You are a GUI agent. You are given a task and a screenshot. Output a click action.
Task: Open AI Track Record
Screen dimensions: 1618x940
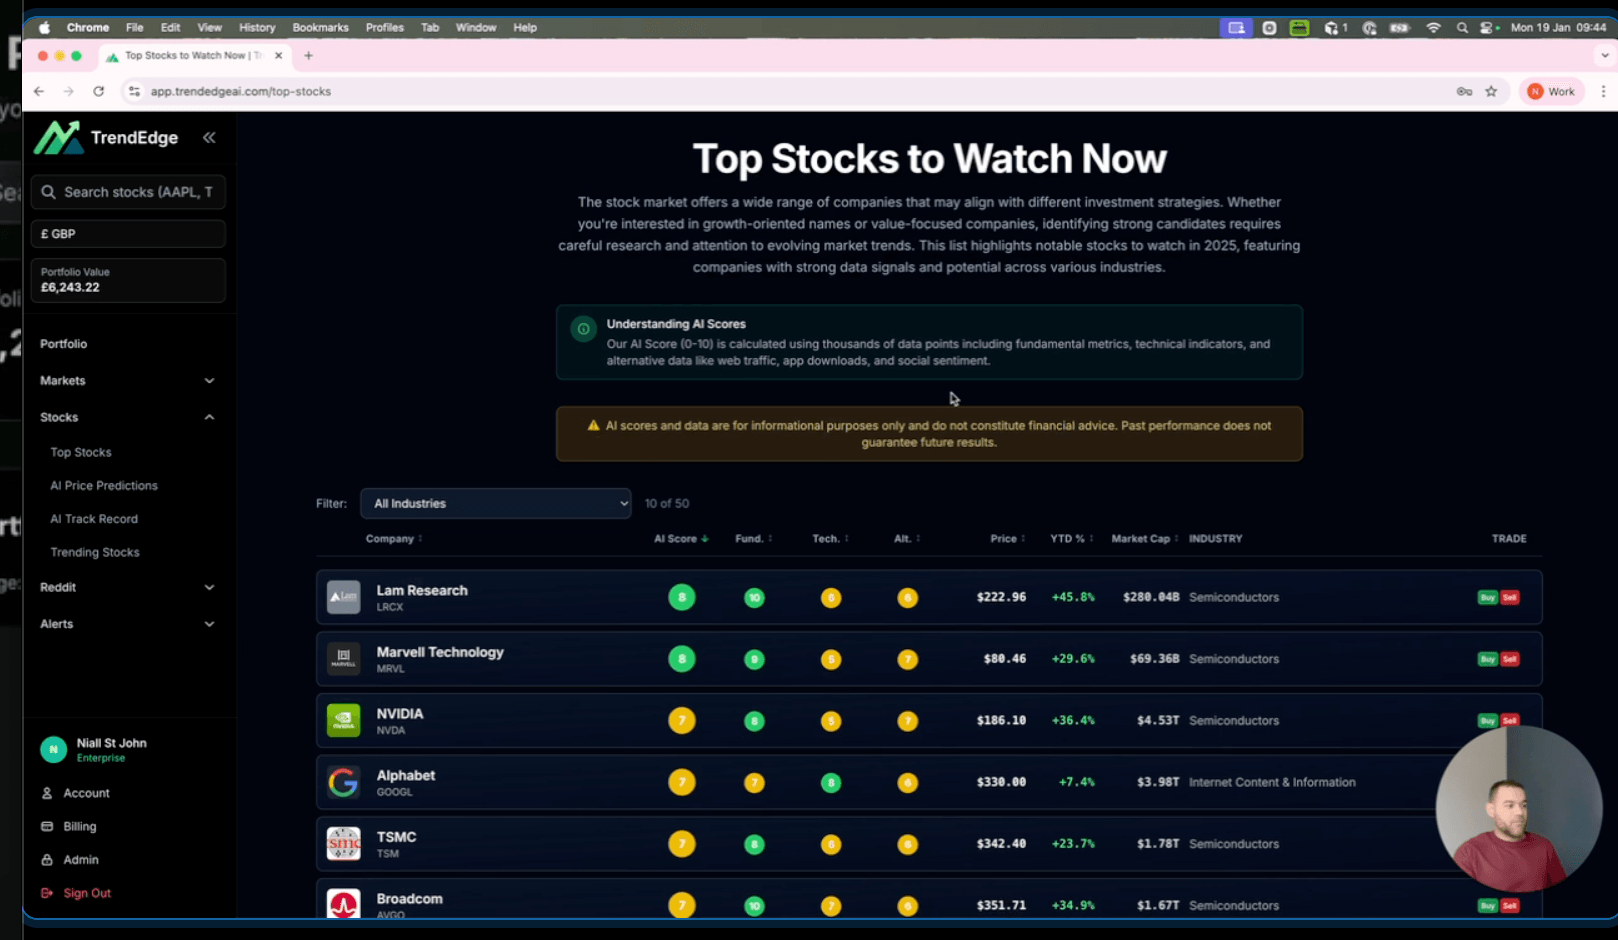click(x=94, y=519)
